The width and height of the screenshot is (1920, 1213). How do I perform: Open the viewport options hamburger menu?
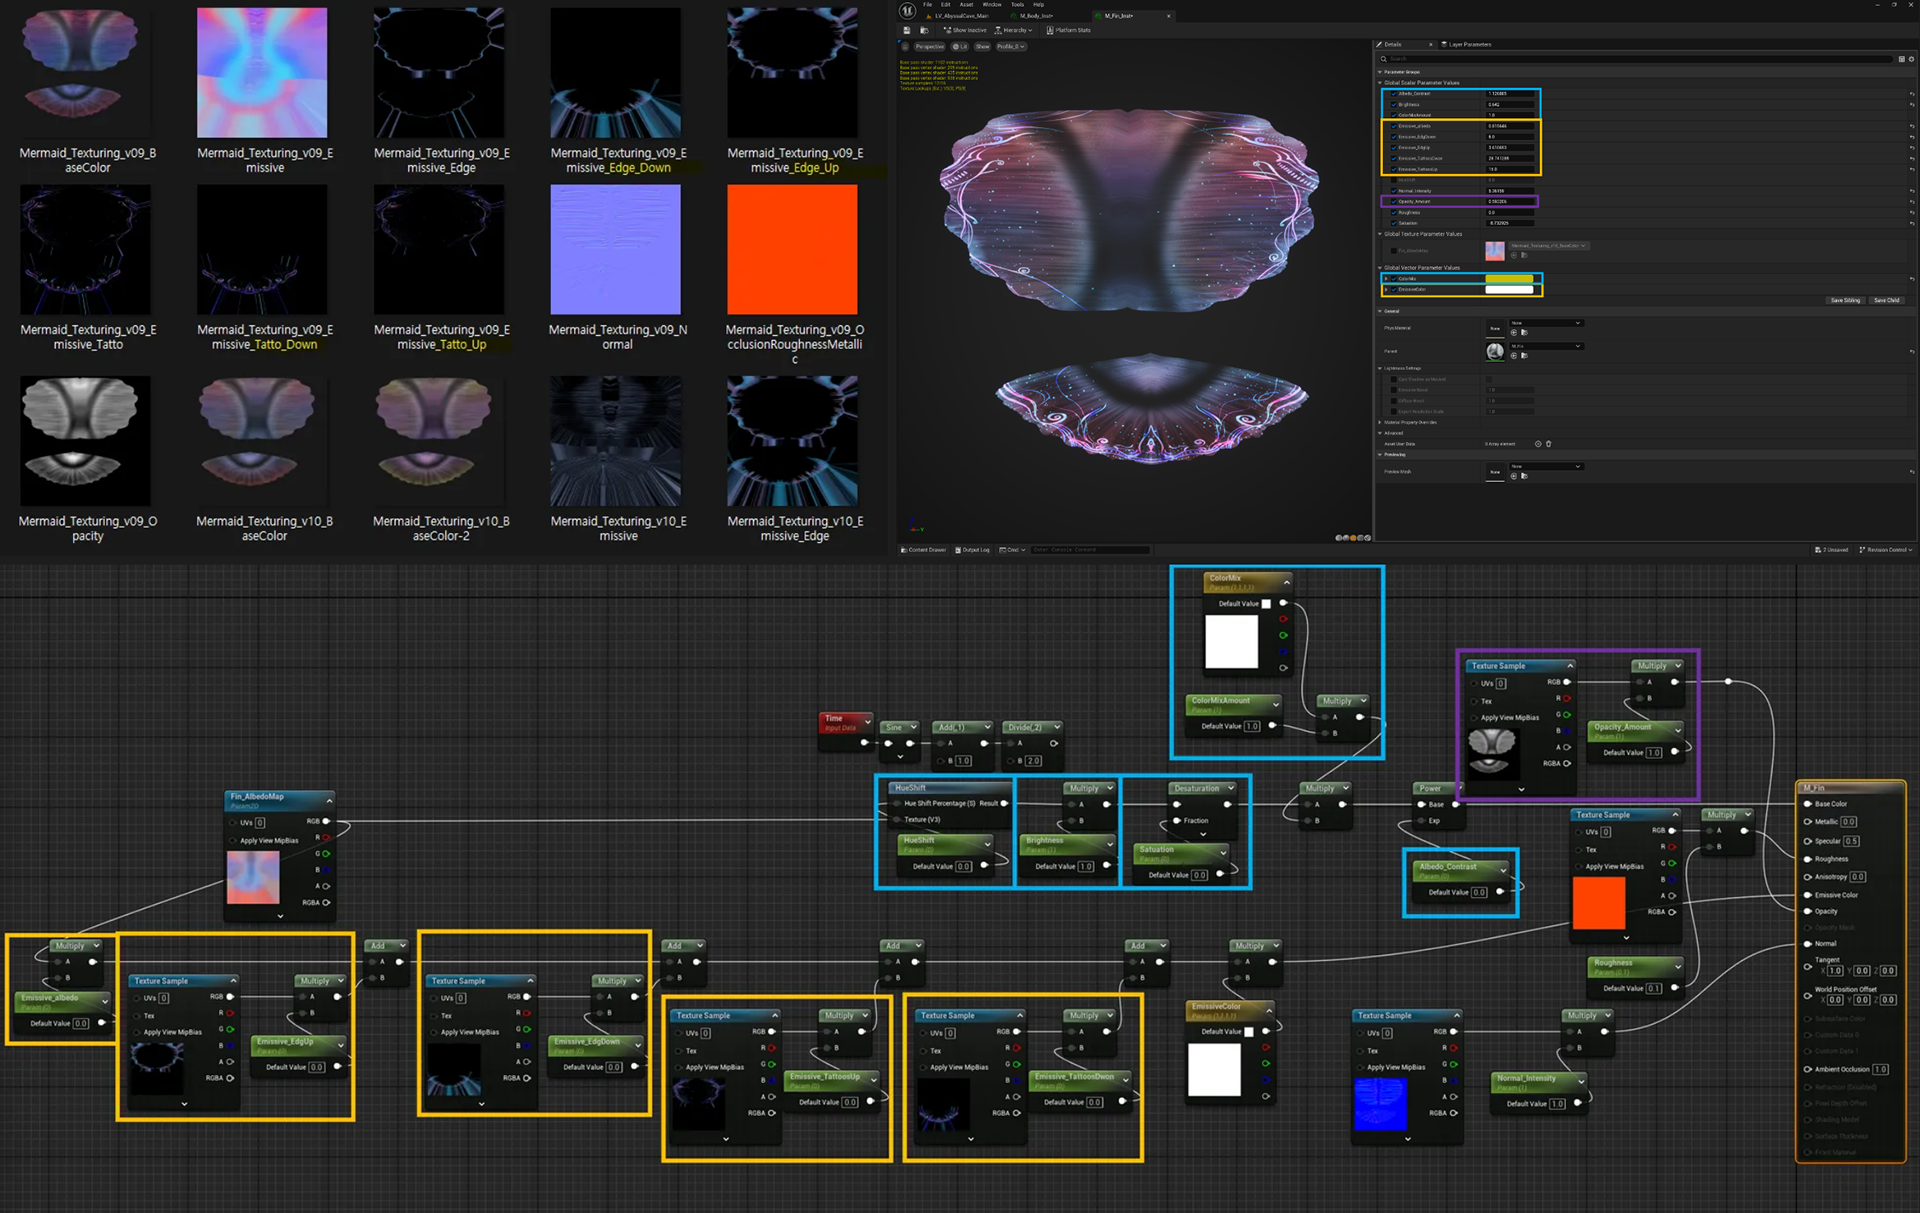[905, 46]
